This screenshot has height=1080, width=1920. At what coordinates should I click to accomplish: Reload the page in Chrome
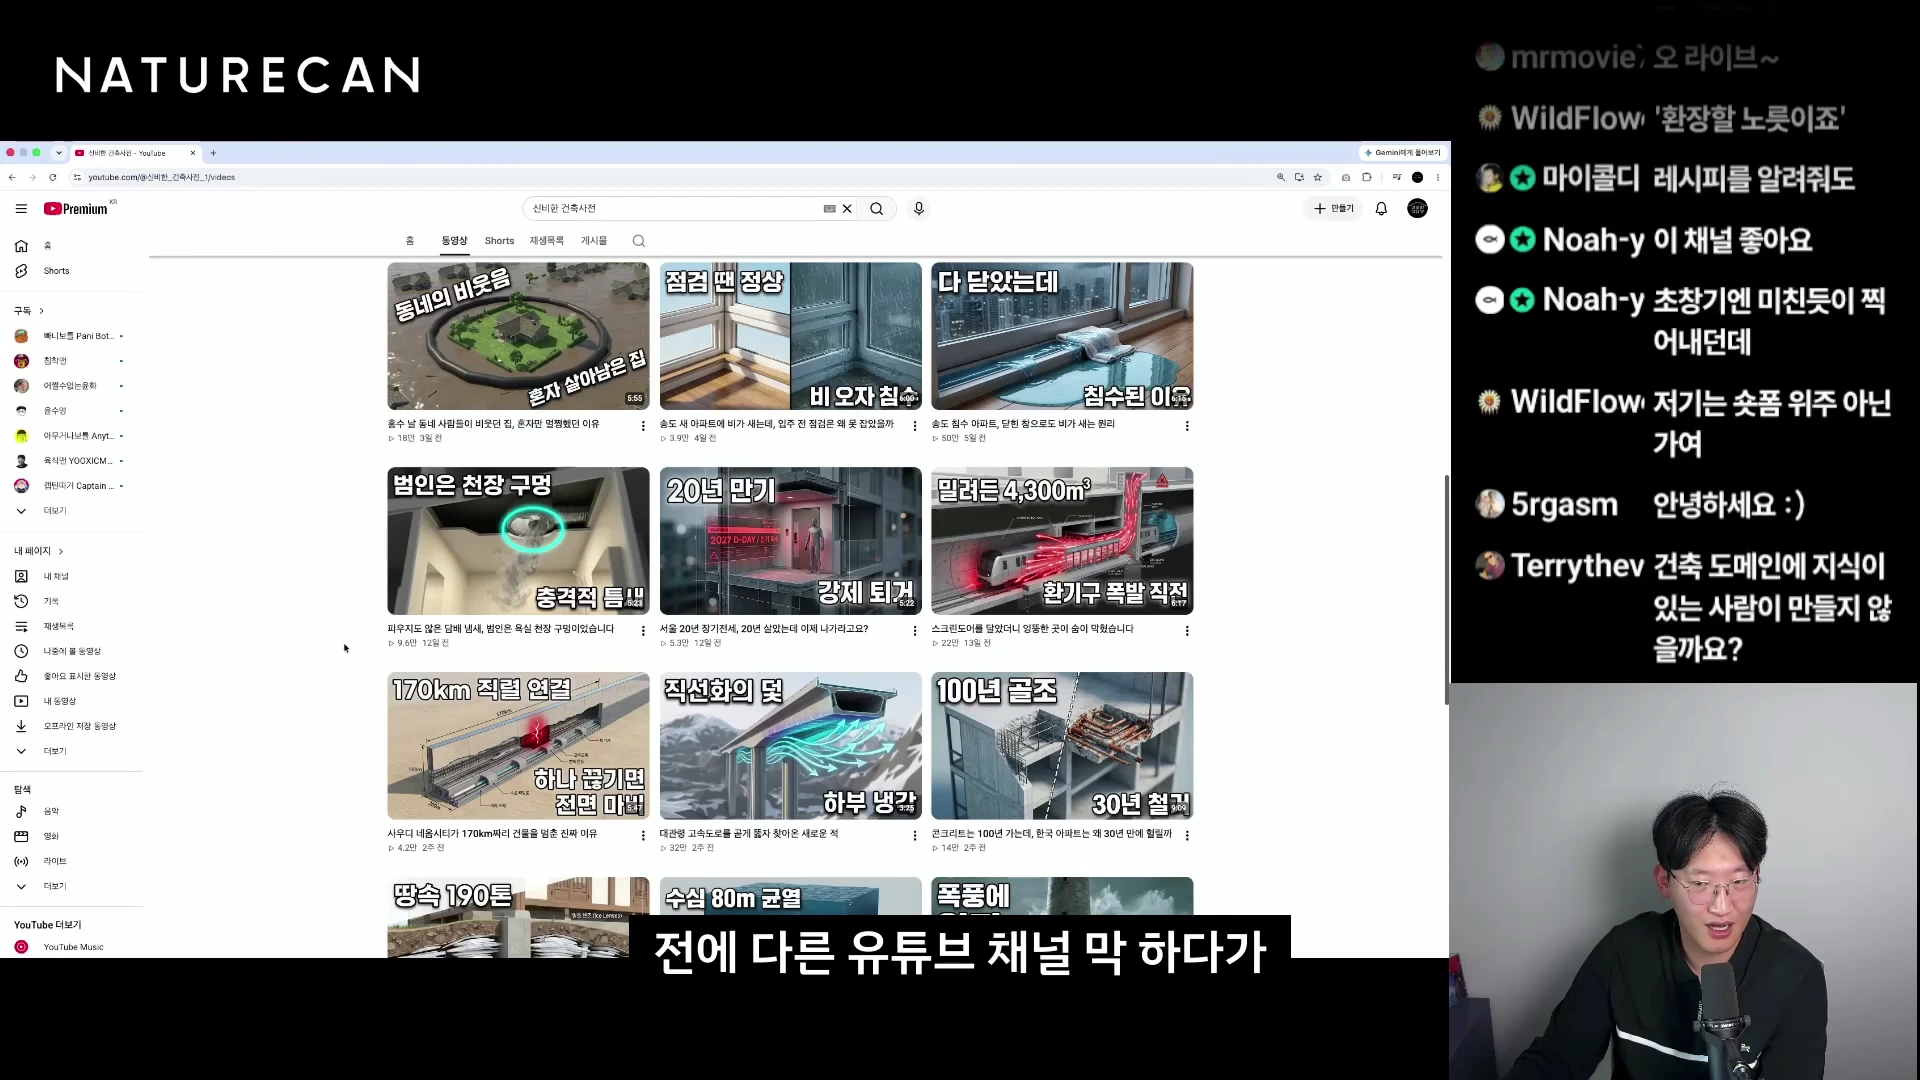pos(52,177)
